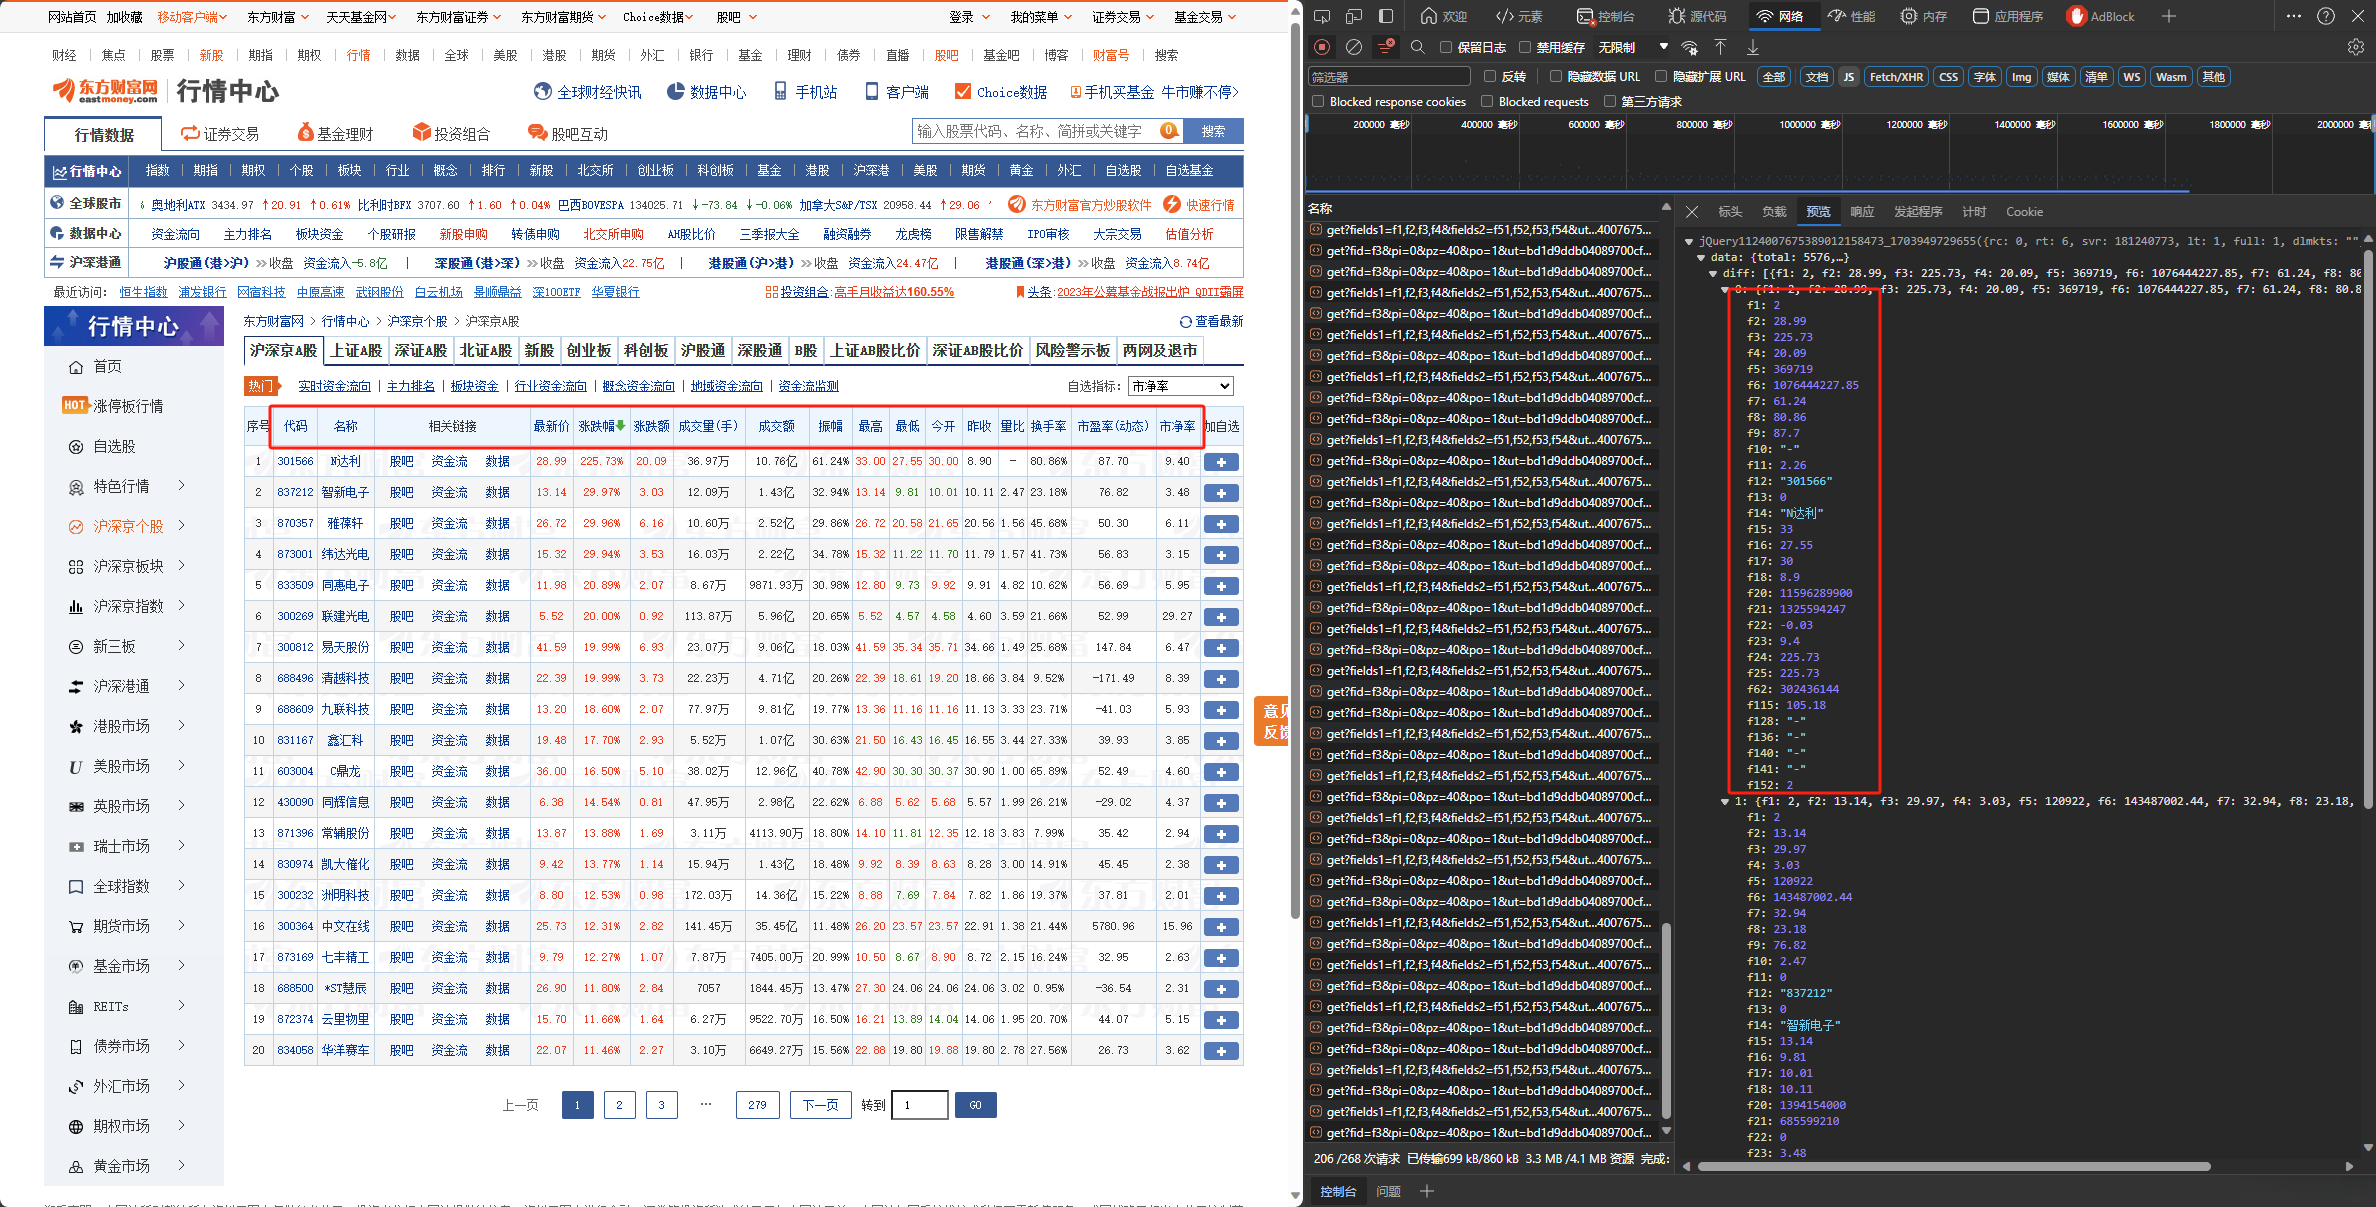
Task: Open the 自选指标 市净率 combo box
Action: point(1180,386)
